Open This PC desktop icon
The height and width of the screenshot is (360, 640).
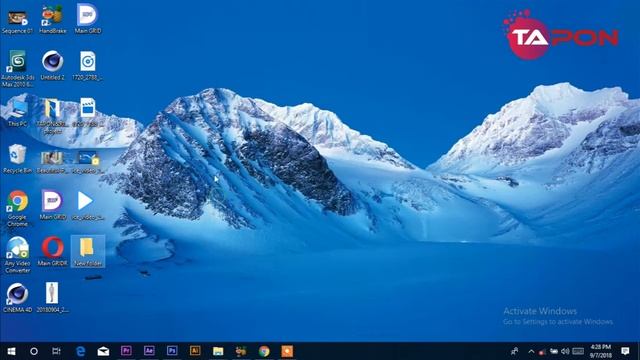[17, 112]
